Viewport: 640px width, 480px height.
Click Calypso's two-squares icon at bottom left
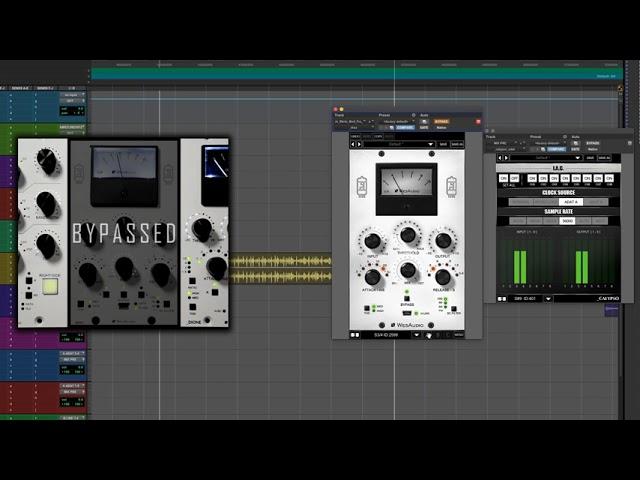(x=502, y=299)
